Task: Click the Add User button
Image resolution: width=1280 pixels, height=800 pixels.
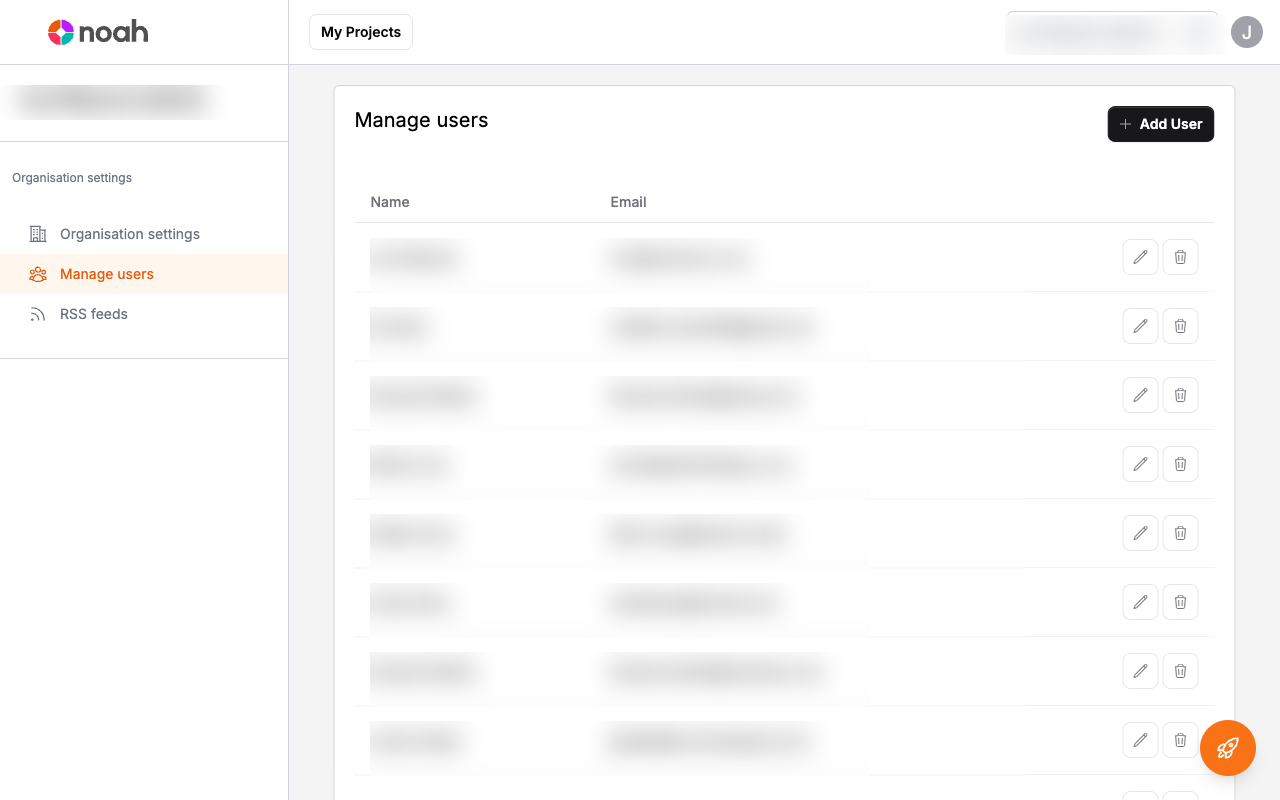Action: [x=1161, y=124]
